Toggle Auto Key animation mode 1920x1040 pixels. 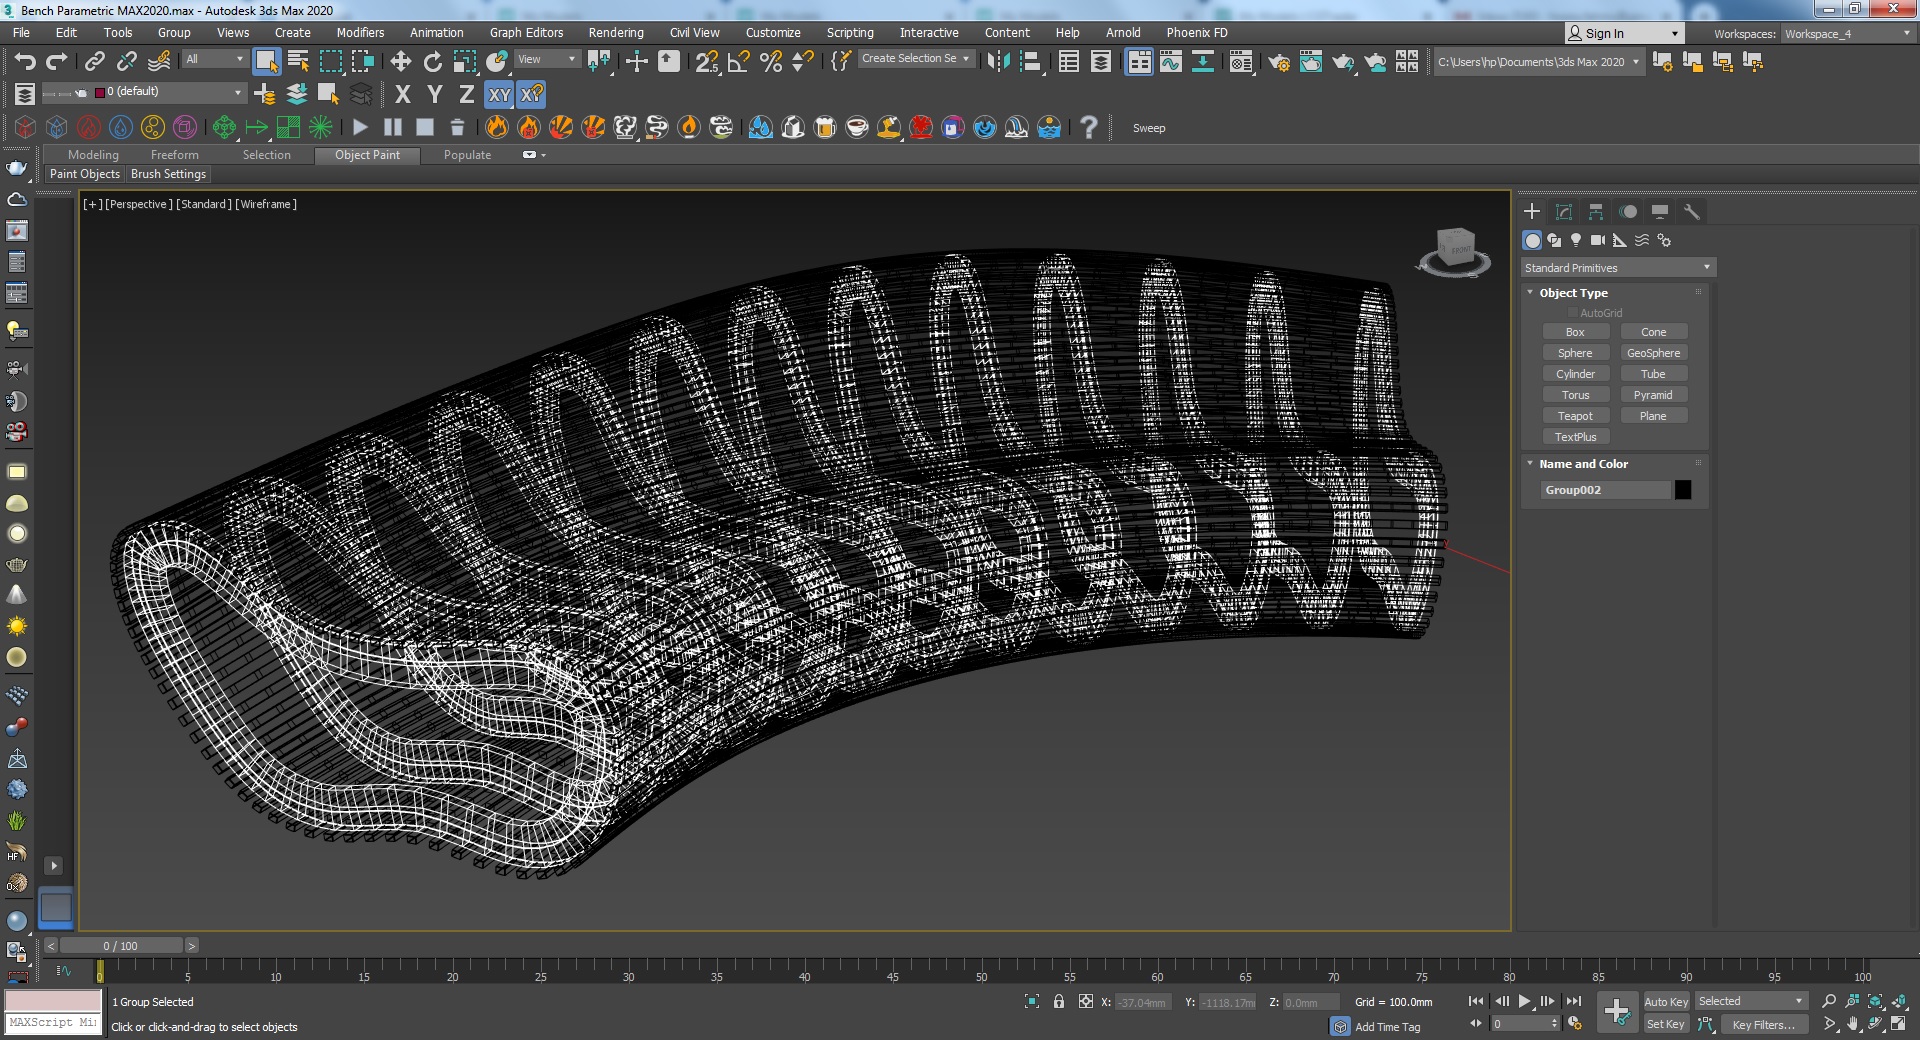tap(1665, 1002)
